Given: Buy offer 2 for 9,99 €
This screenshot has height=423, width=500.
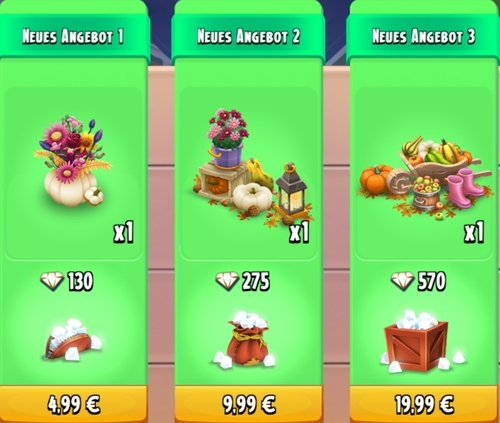Looking at the screenshot, I should pos(249,404).
